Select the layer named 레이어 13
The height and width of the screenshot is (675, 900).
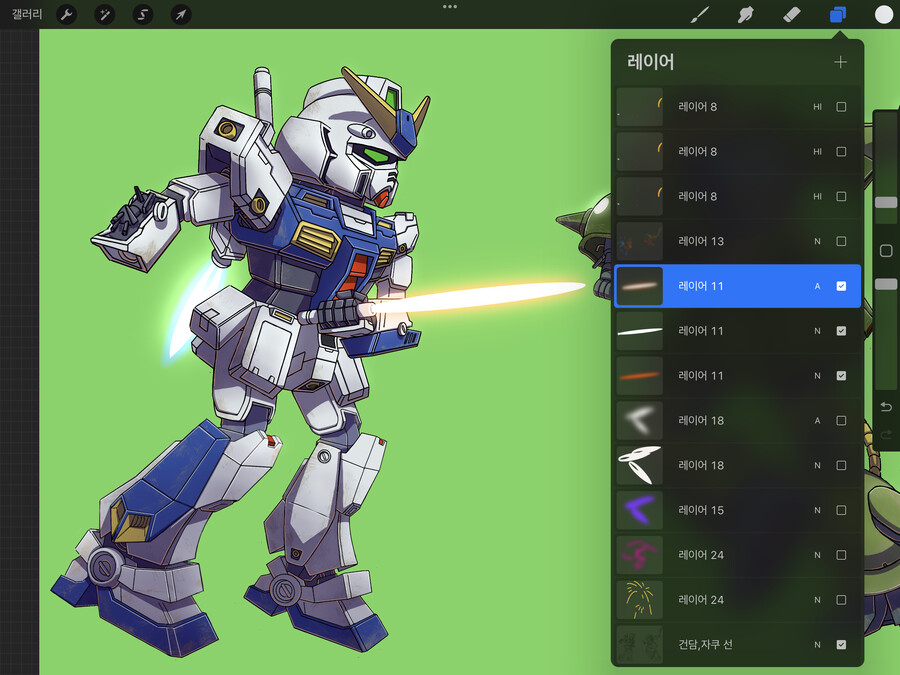click(701, 241)
